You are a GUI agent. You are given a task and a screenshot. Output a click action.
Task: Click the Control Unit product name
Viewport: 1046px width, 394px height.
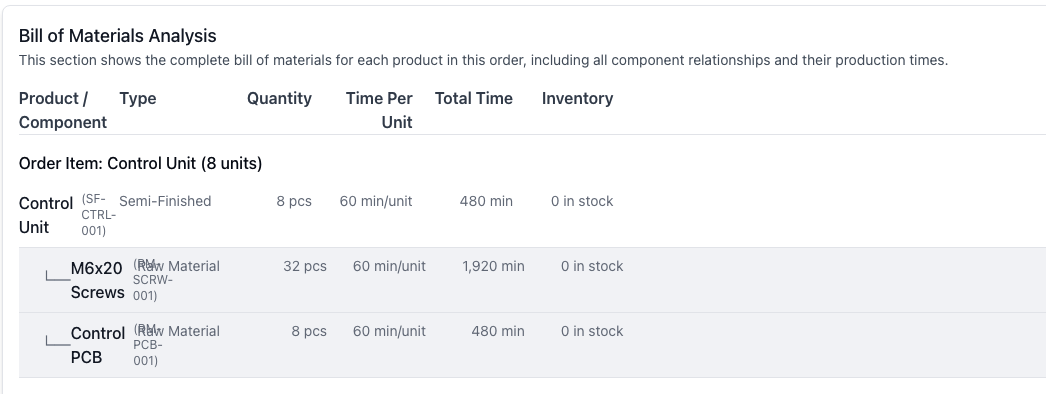tap(45, 215)
